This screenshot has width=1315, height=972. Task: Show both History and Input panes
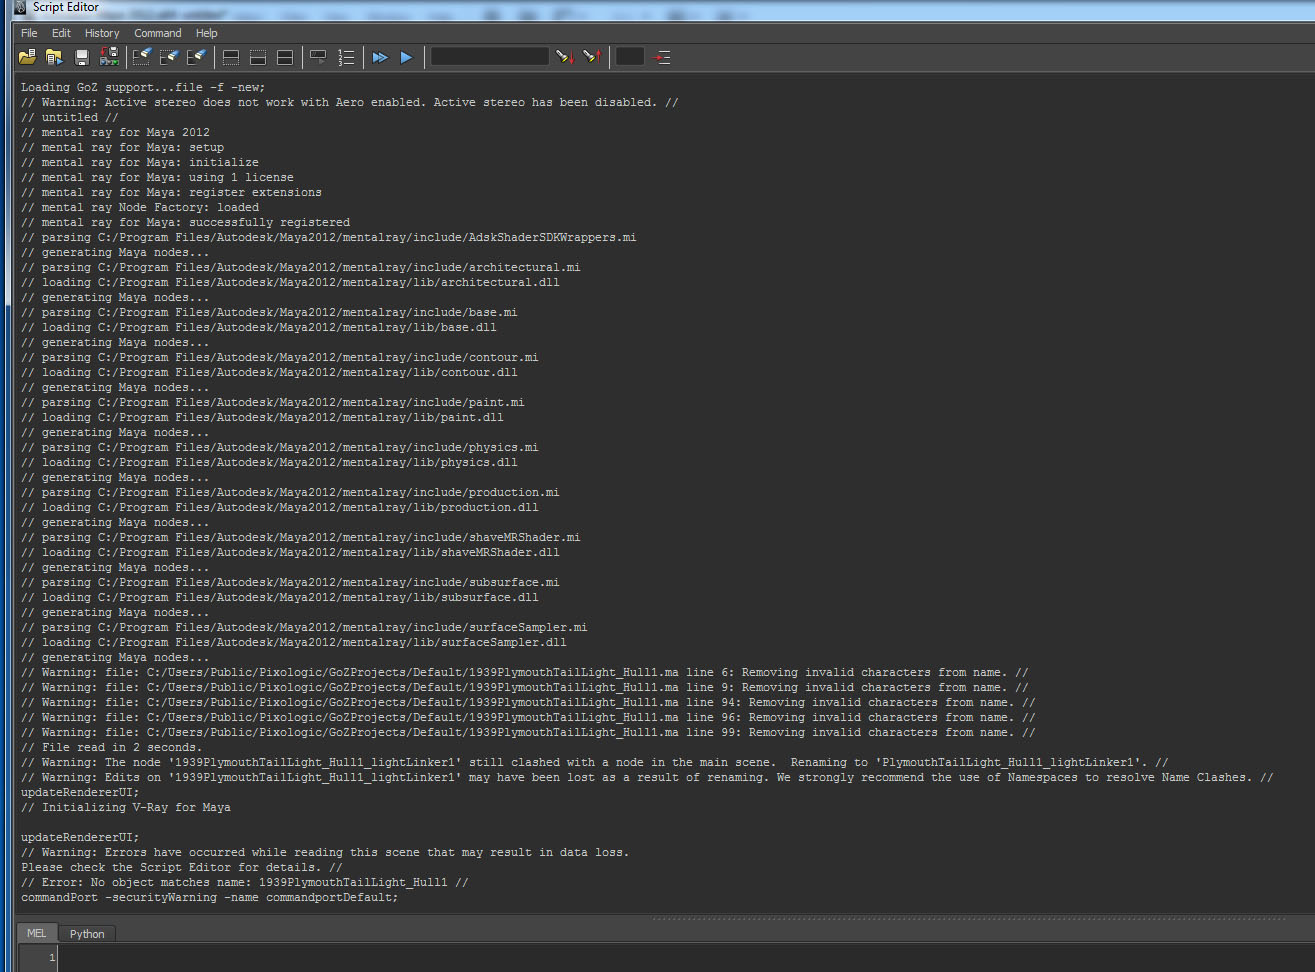(x=285, y=57)
